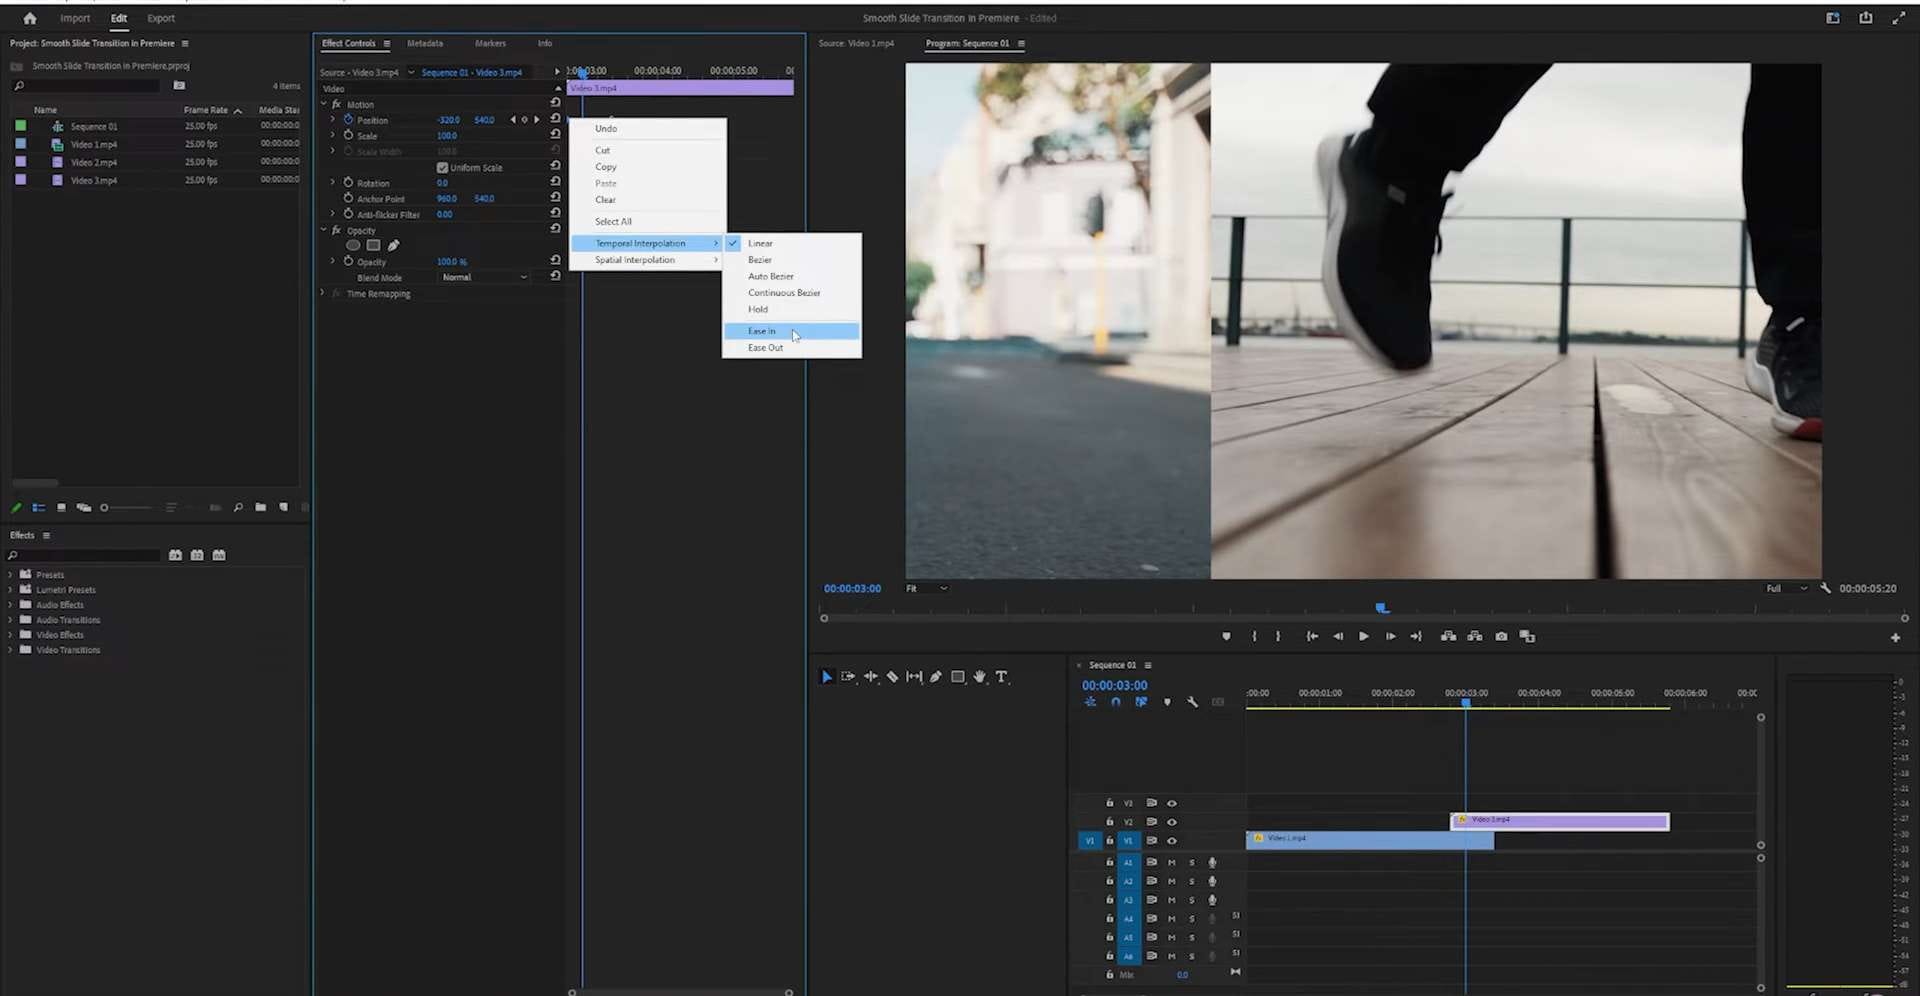The height and width of the screenshot is (996, 1920).
Task: Hide track V2 using eye icon
Action: click(1172, 822)
